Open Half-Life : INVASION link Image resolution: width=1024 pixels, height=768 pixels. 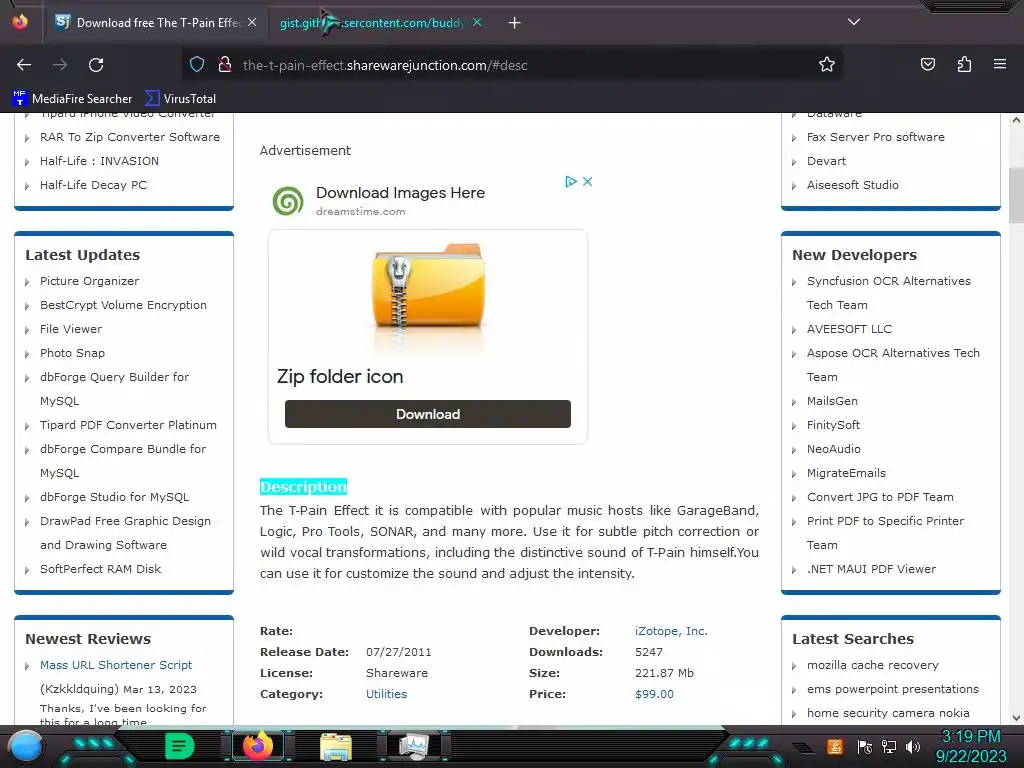[x=99, y=161]
